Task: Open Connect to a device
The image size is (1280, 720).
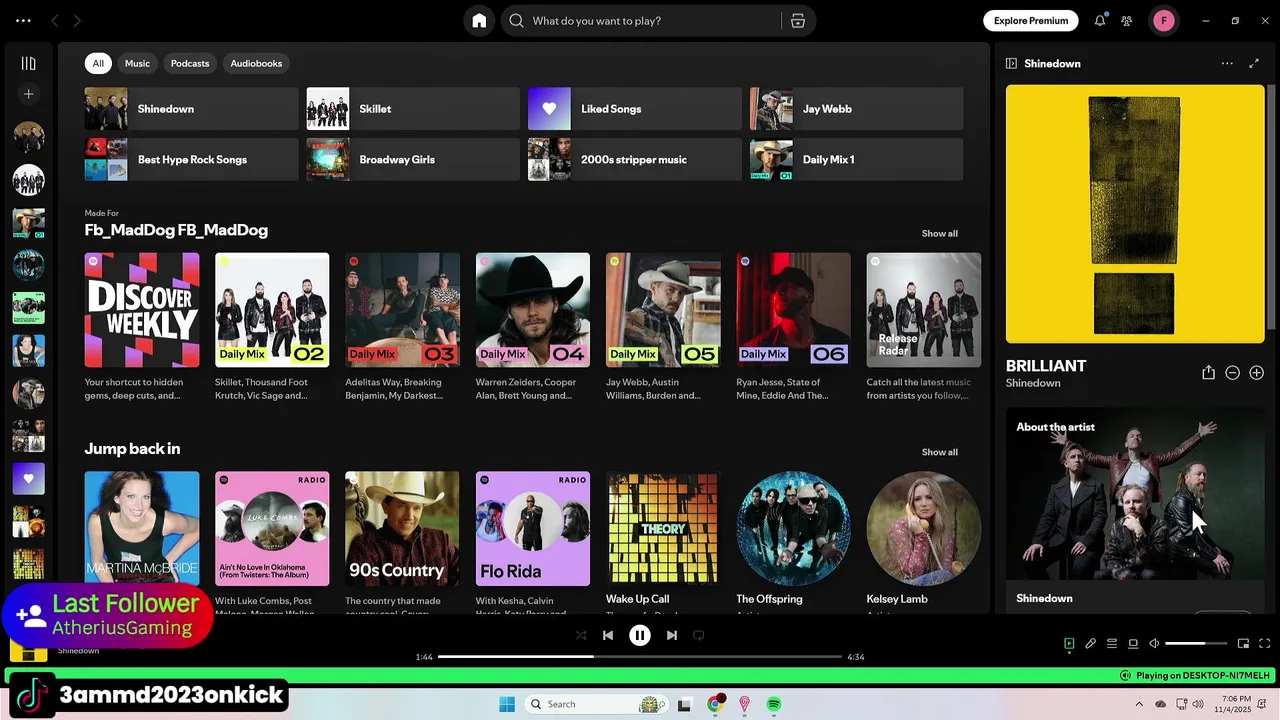Action: point(1133,644)
